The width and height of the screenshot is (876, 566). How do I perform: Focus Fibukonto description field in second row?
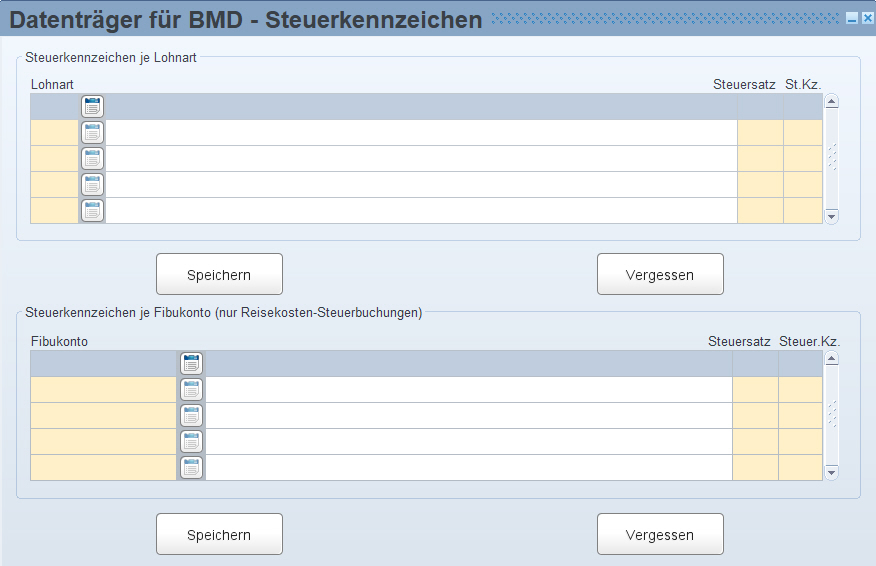point(469,390)
